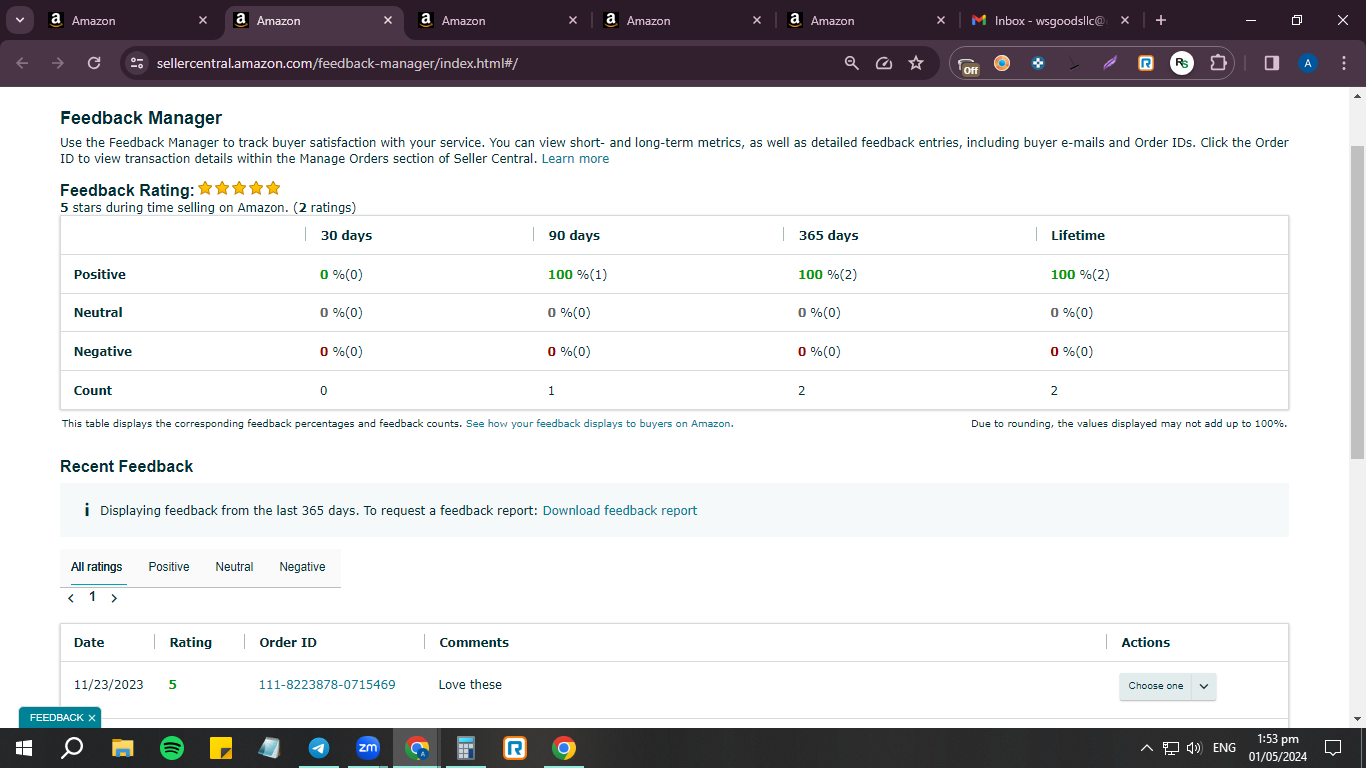The width and height of the screenshot is (1366, 768).
Task: Open the Chrome side panel
Action: coord(1272,63)
